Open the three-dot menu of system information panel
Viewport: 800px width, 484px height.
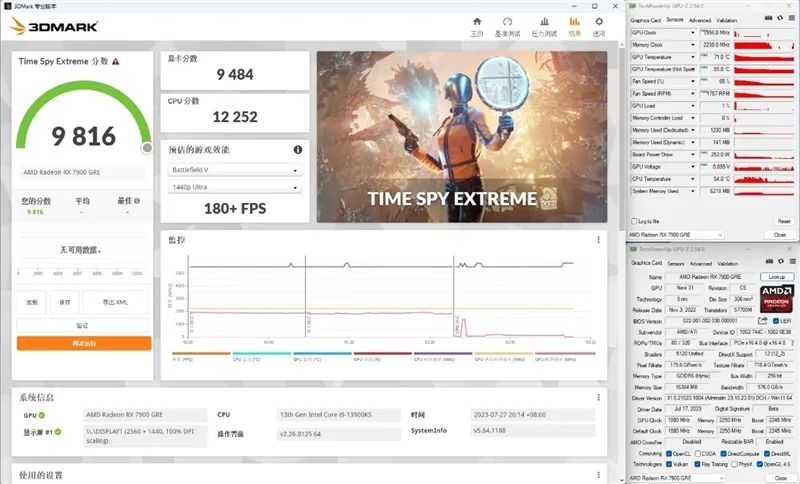click(x=598, y=397)
